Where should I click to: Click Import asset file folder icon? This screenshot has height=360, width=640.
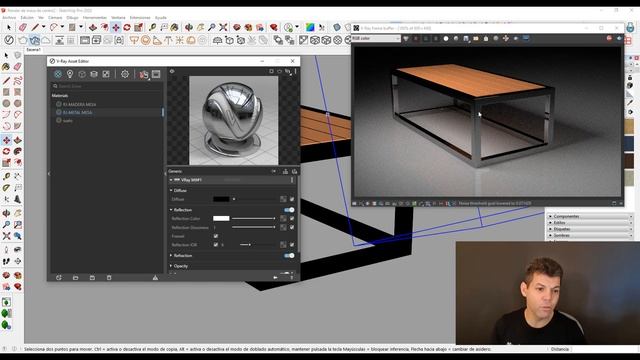[76, 278]
